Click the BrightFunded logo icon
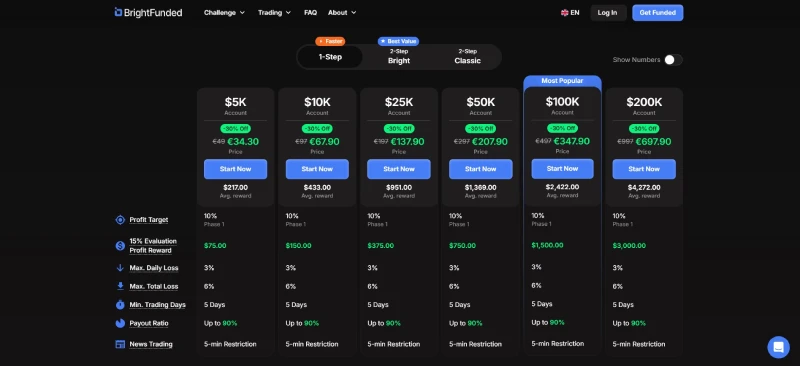Viewport: 800px width, 366px height. pyautogui.click(x=118, y=12)
